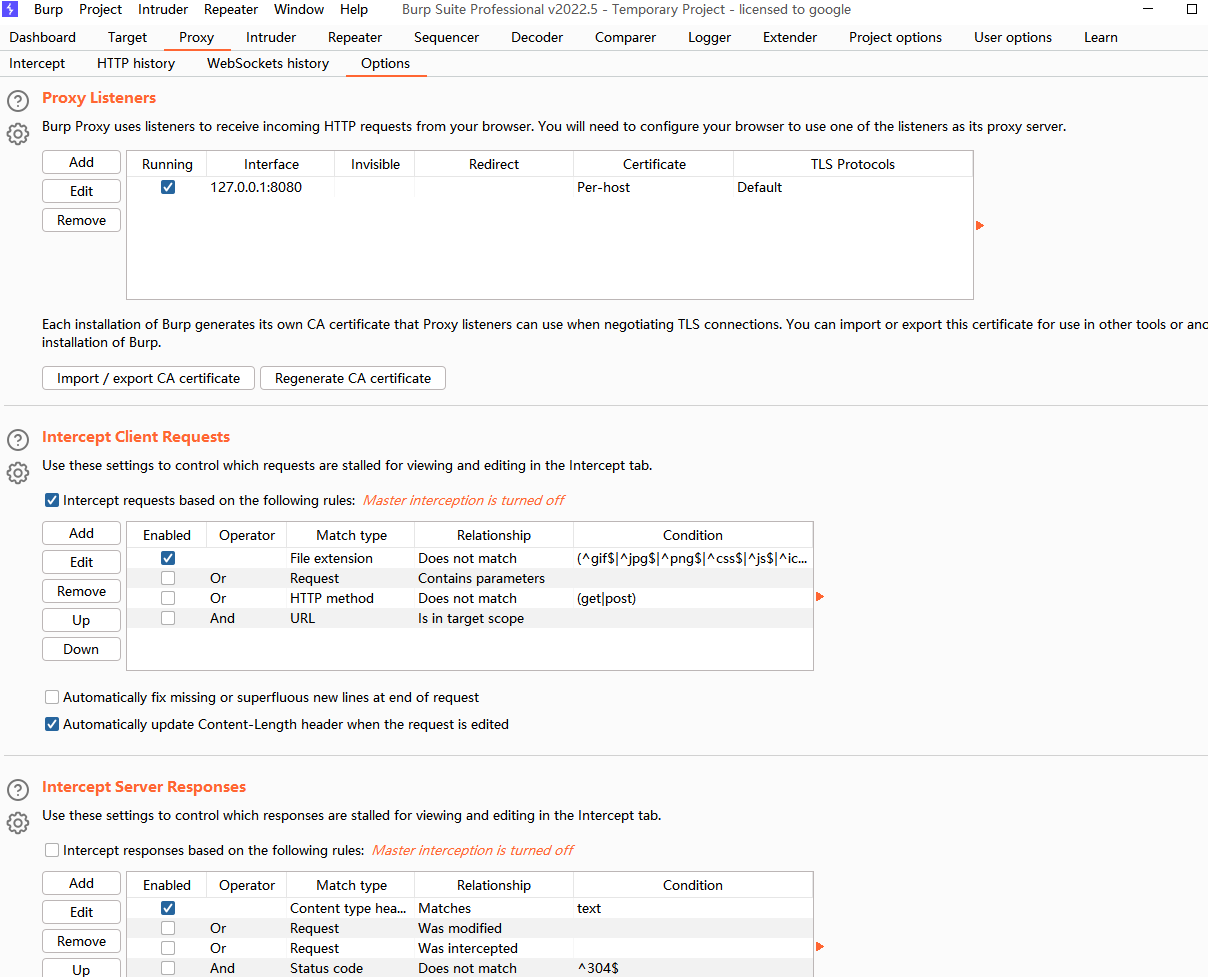Add a server response interception rule
Viewport: 1208px width, 977px height.
click(x=81, y=883)
